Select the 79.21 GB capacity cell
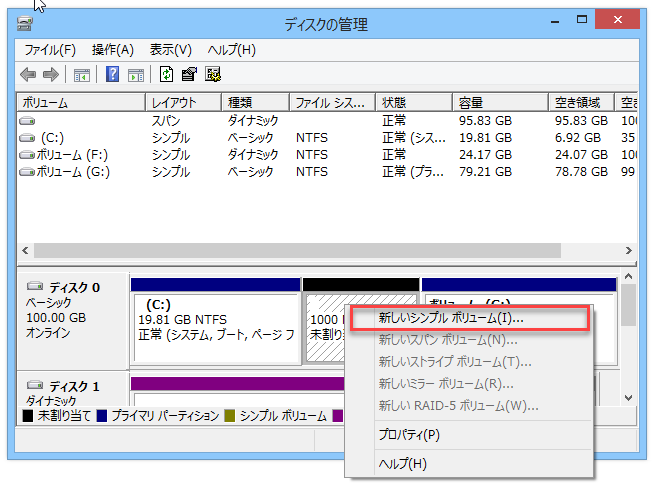 (x=485, y=172)
